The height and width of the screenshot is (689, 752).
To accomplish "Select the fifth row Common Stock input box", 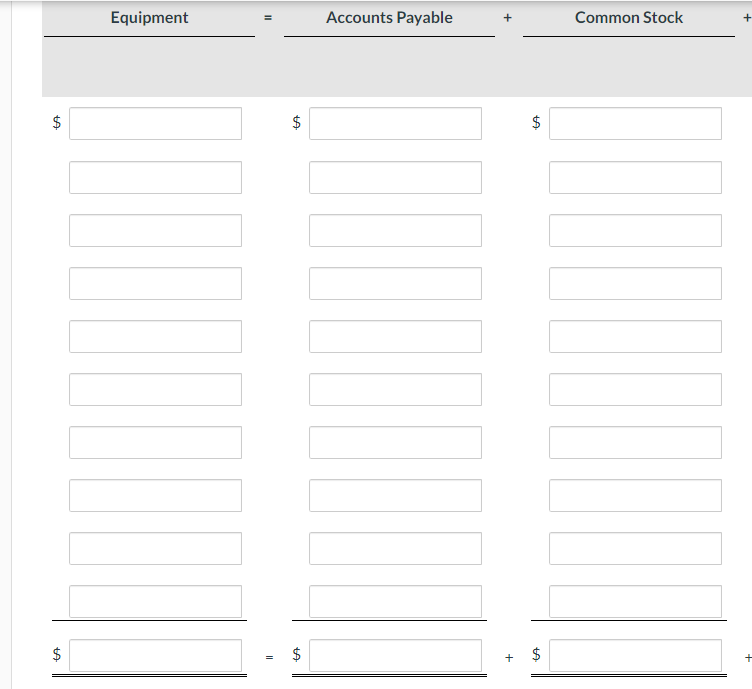I will (x=635, y=337).
